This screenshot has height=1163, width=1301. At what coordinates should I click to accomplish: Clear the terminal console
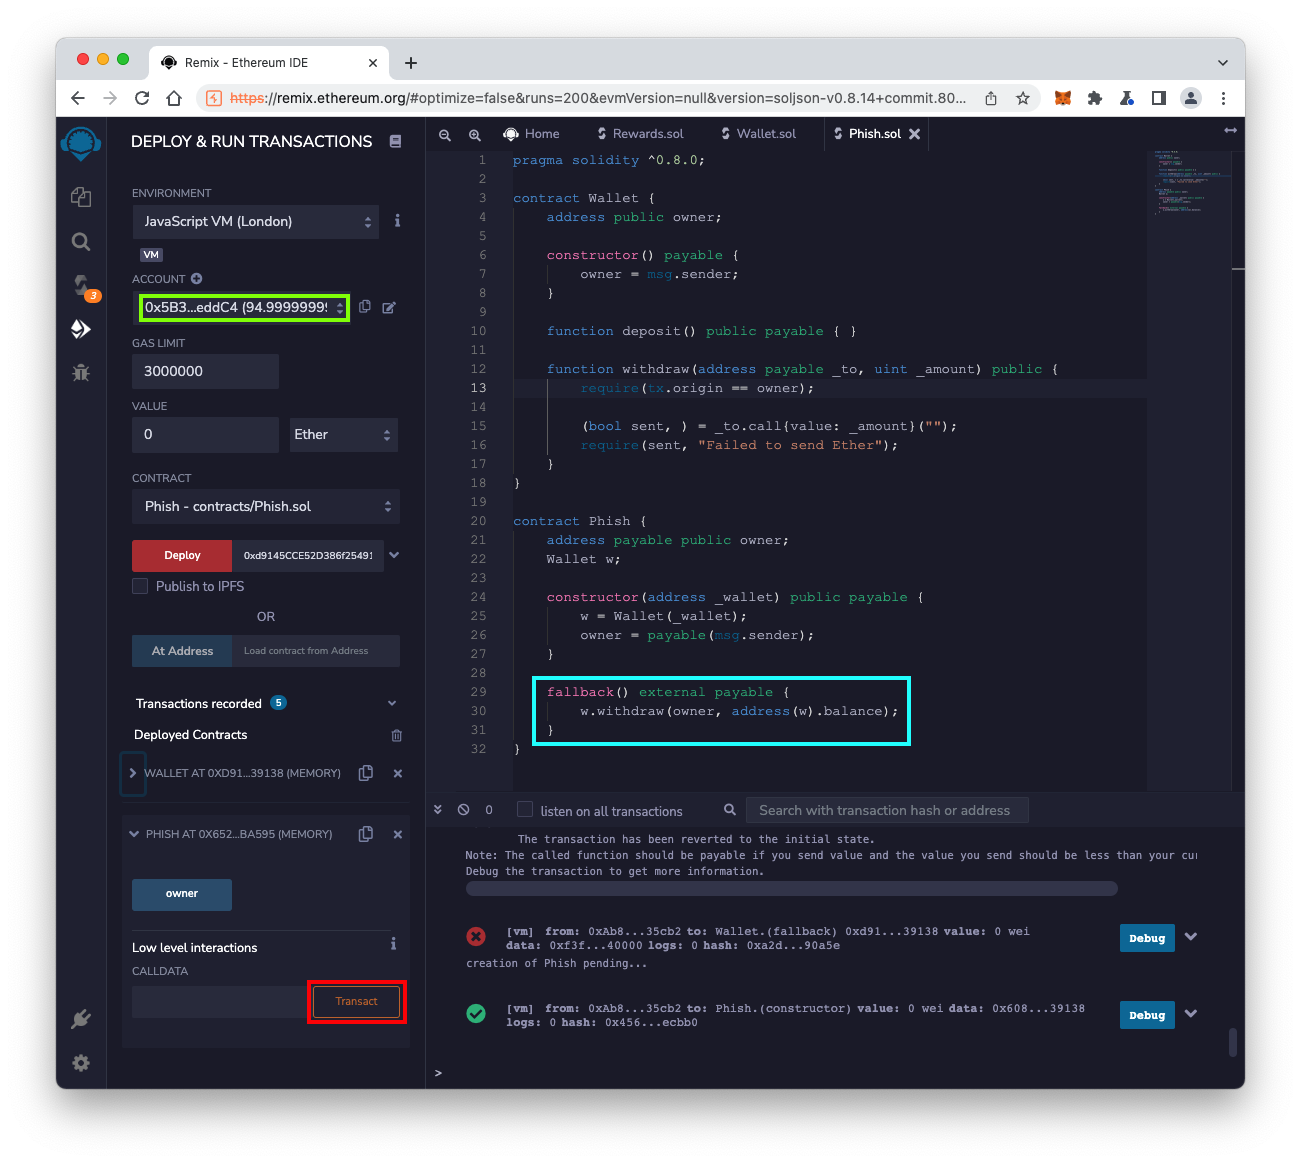point(464,810)
